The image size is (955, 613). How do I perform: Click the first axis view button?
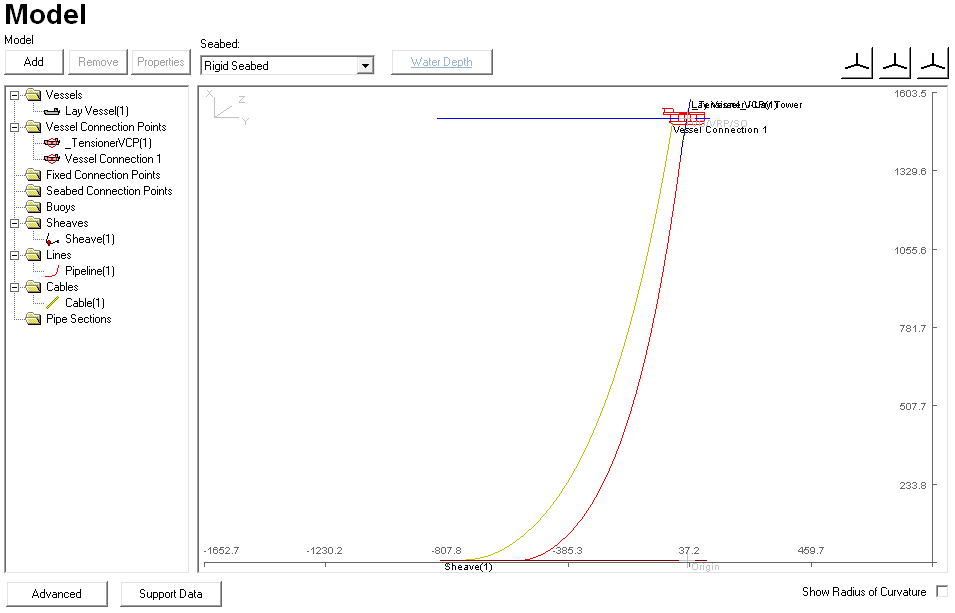pyautogui.click(x=857, y=63)
